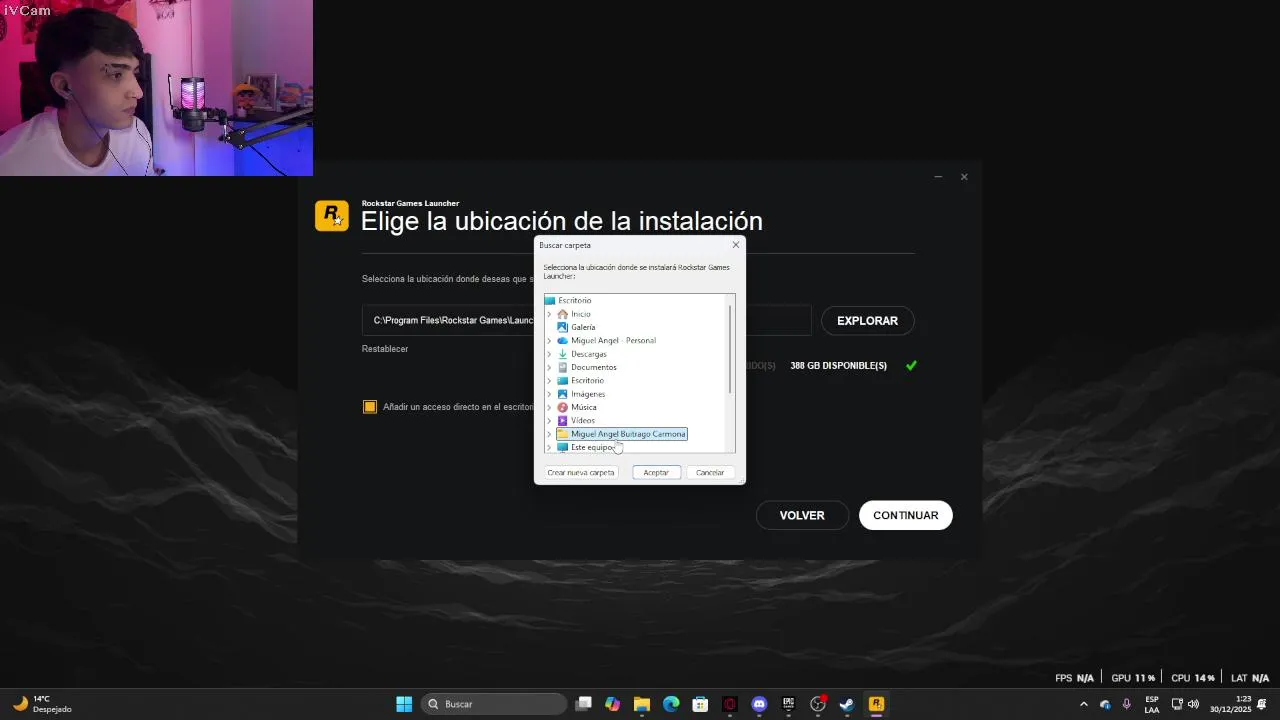Click Cancelar in Buscar carpeta dialog
The width and height of the screenshot is (1280, 720).
[x=710, y=472]
